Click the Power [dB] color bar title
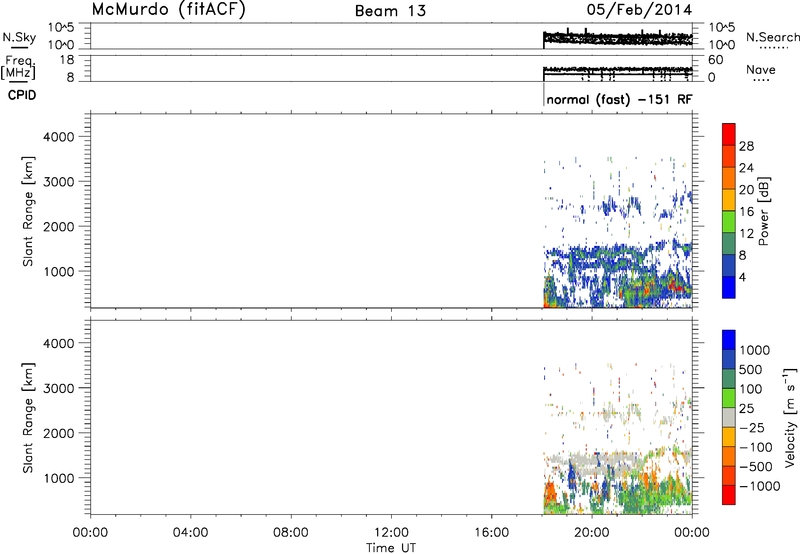The width and height of the screenshot is (800, 554). tap(763, 211)
